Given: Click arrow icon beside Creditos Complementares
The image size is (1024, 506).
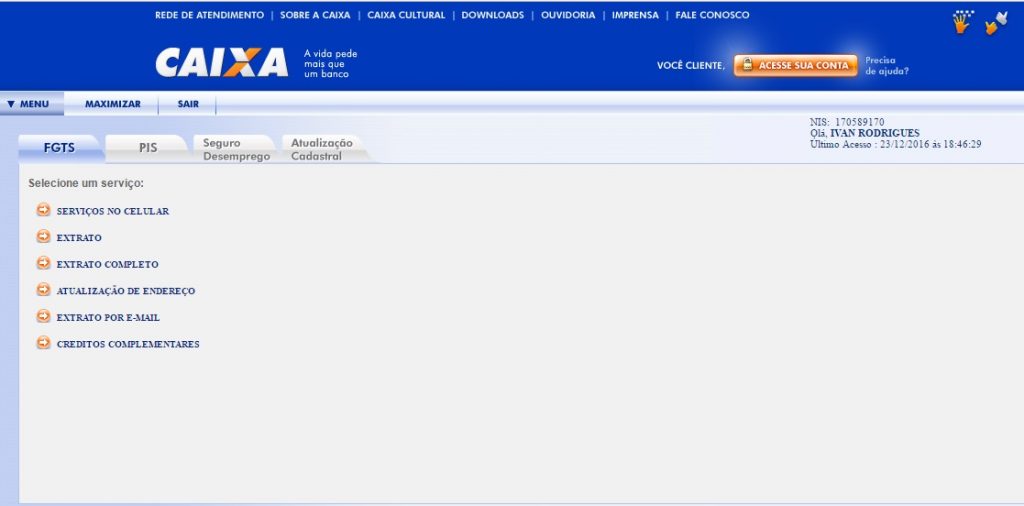Looking at the screenshot, I should coord(43,343).
